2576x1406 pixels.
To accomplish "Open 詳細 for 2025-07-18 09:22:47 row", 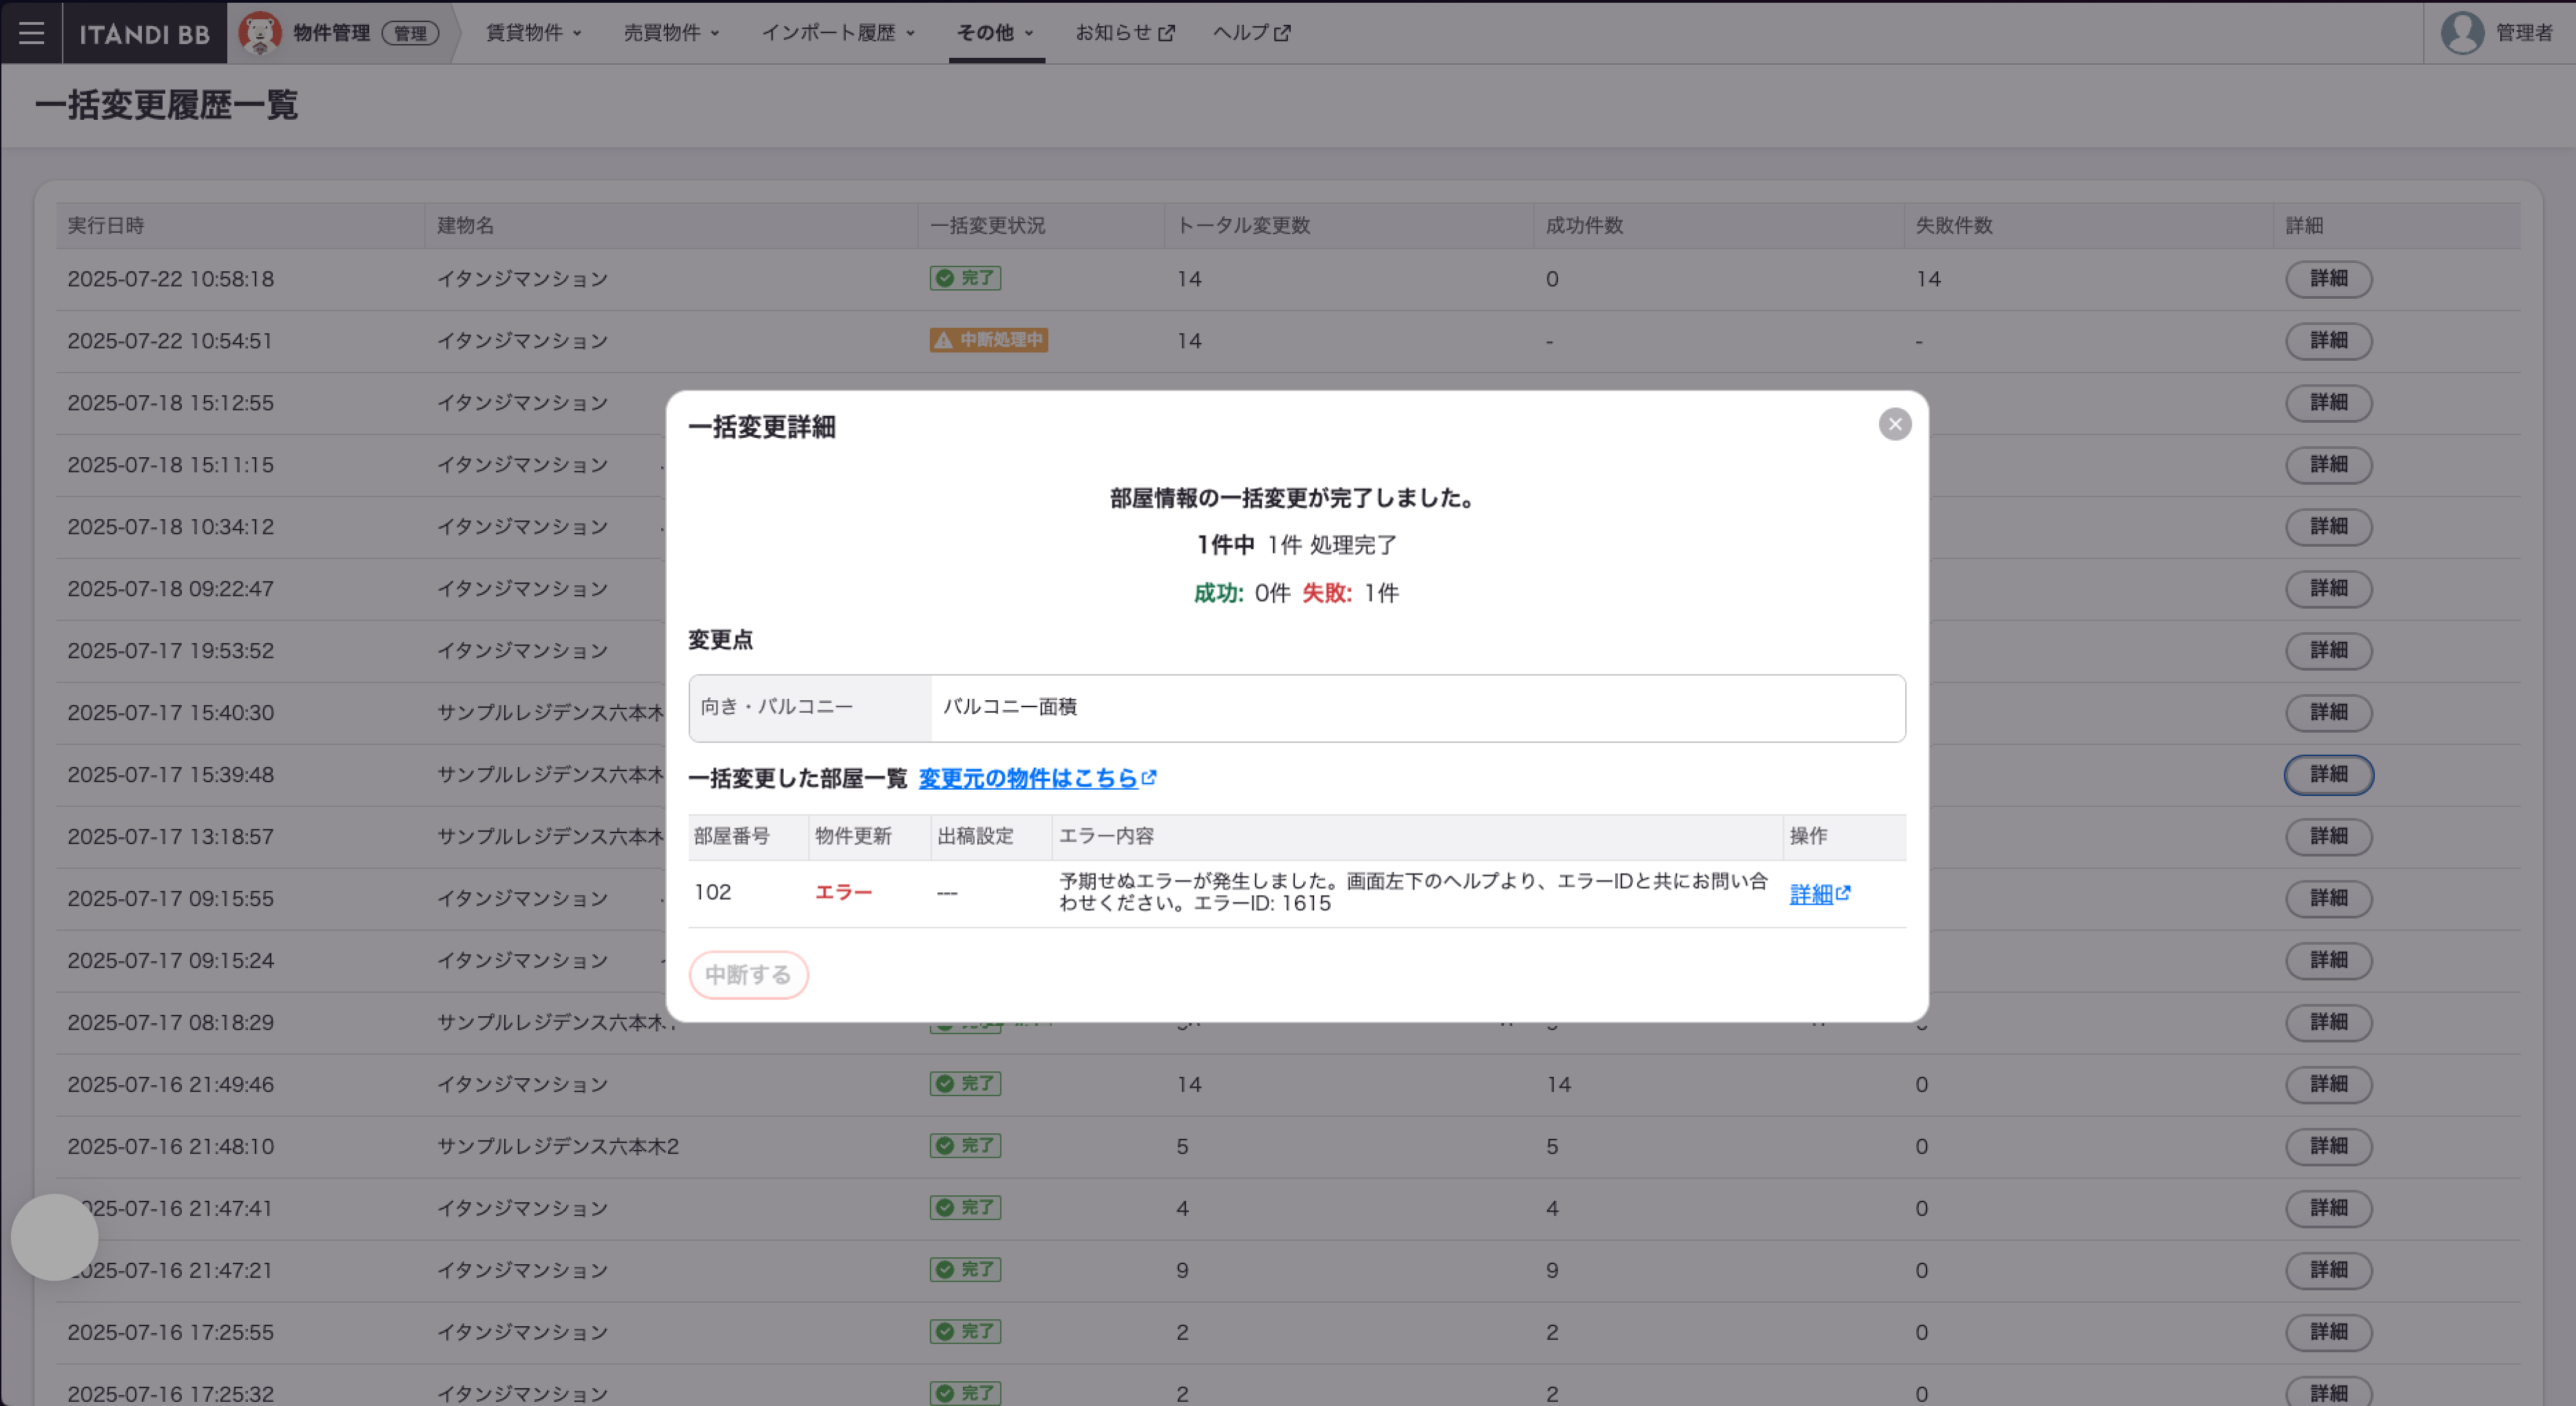I will pyautogui.click(x=2328, y=589).
